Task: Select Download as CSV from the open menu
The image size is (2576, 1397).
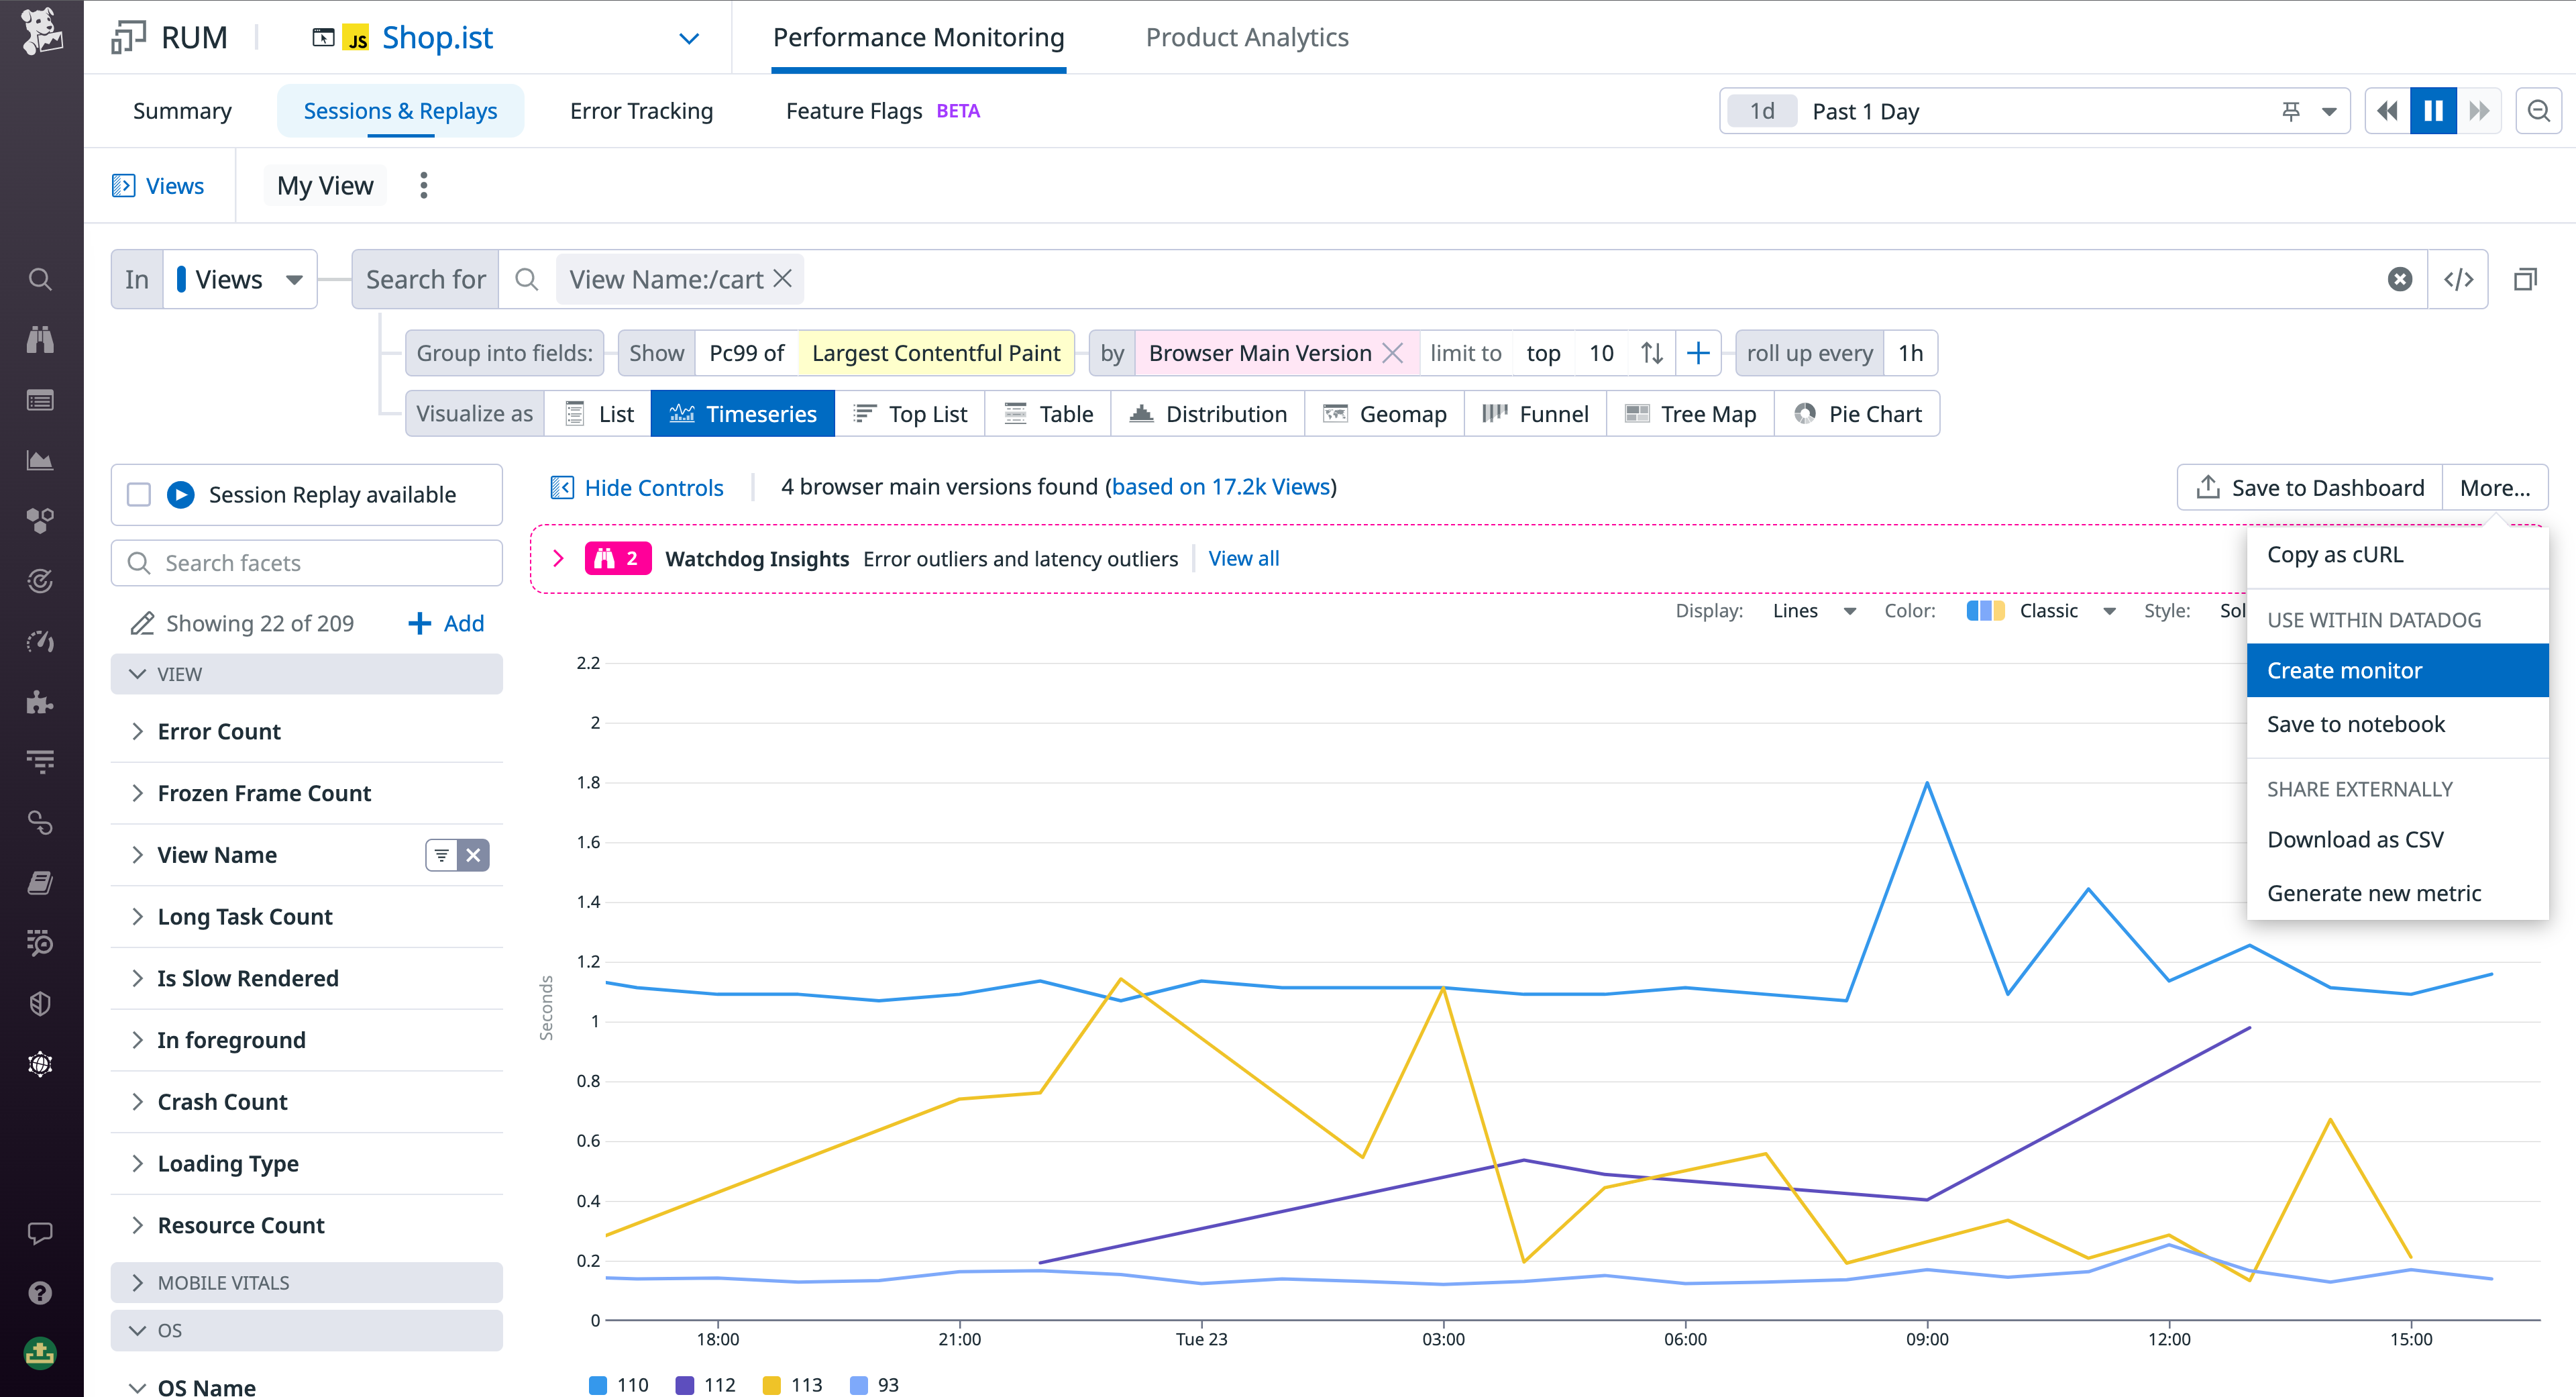Action: (2355, 839)
